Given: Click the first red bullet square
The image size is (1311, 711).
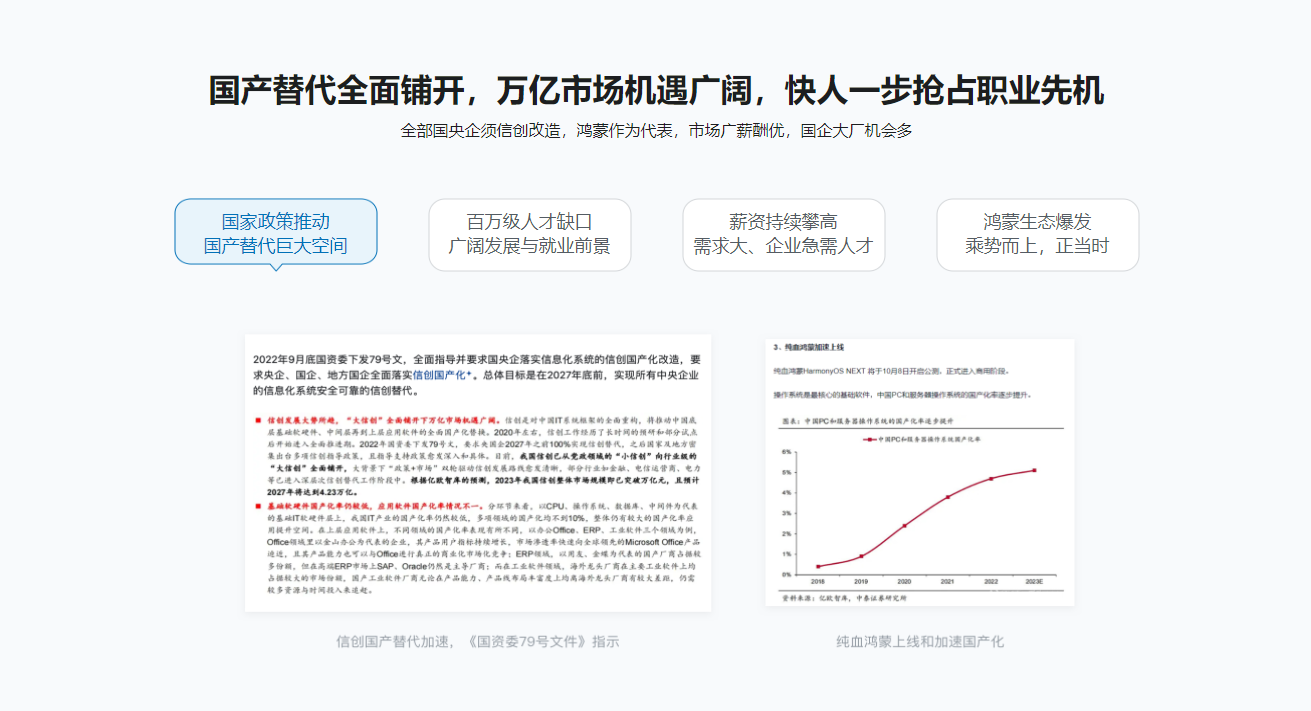Looking at the screenshot, I should coord(258,421).
